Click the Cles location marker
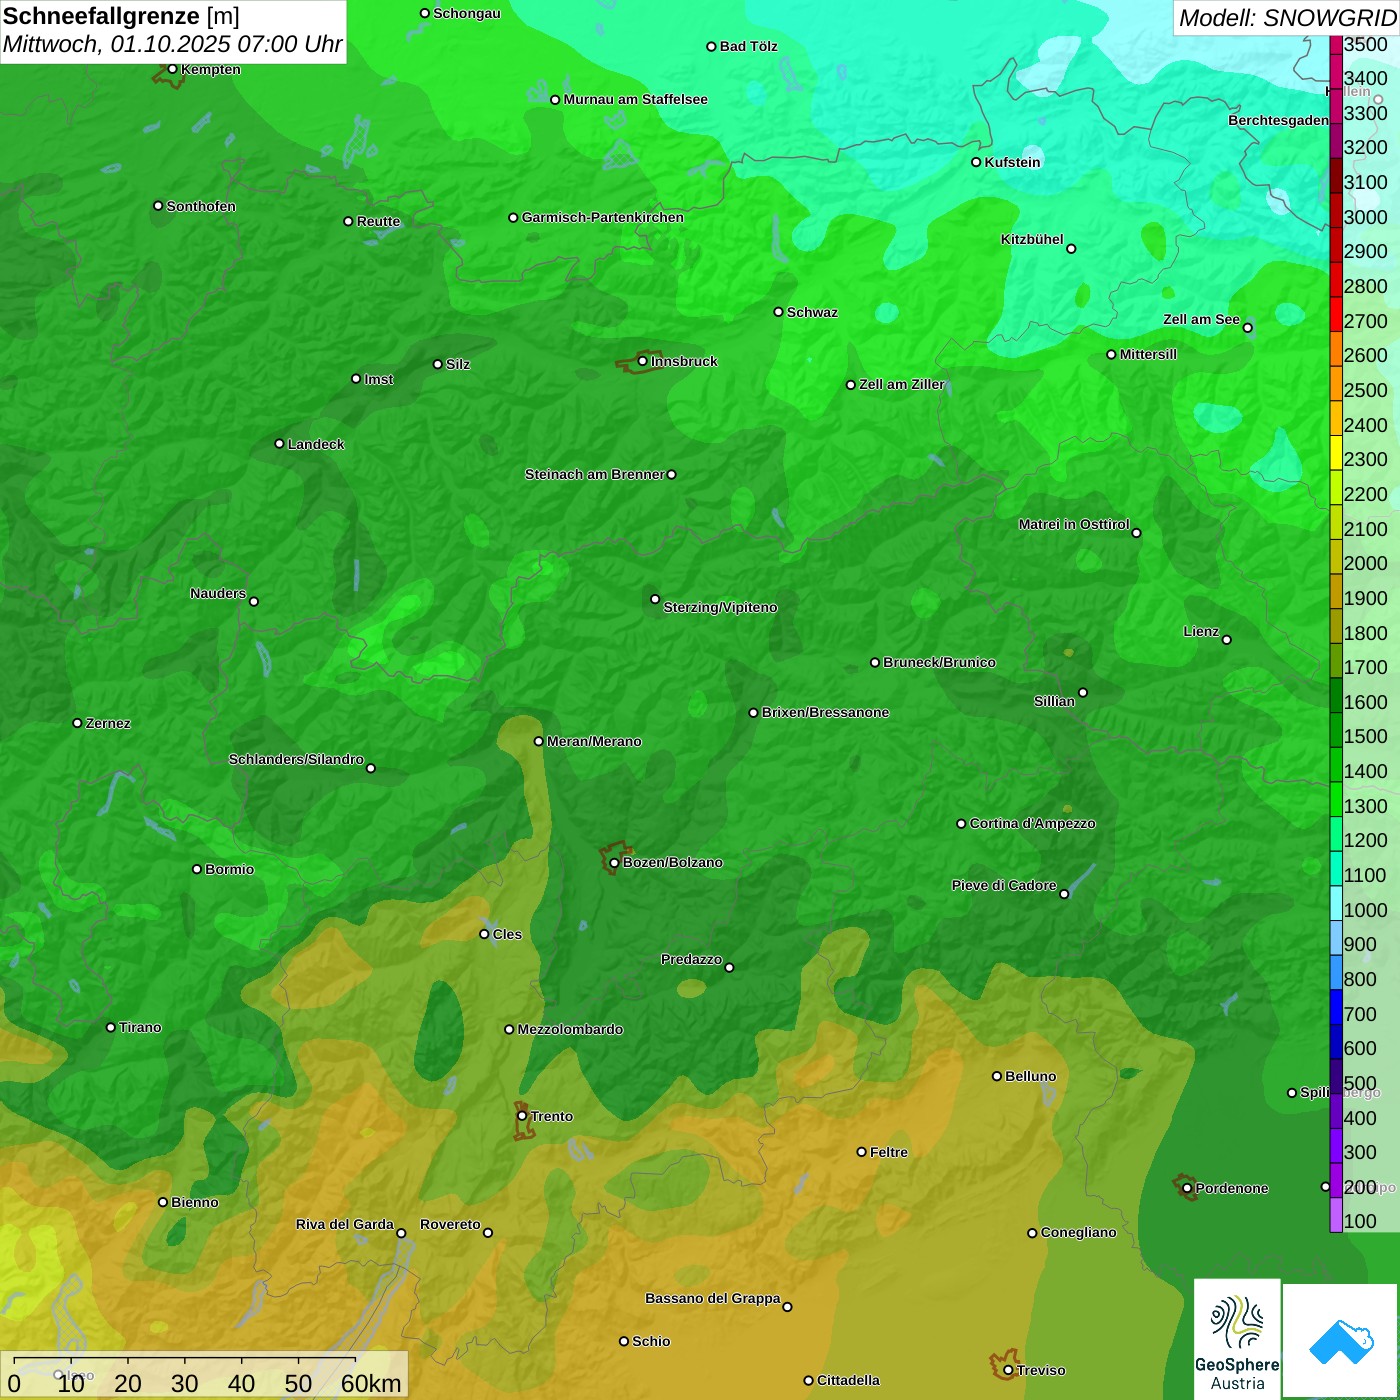Viewport: 1400px width, 1400px height. click(484, 934)
